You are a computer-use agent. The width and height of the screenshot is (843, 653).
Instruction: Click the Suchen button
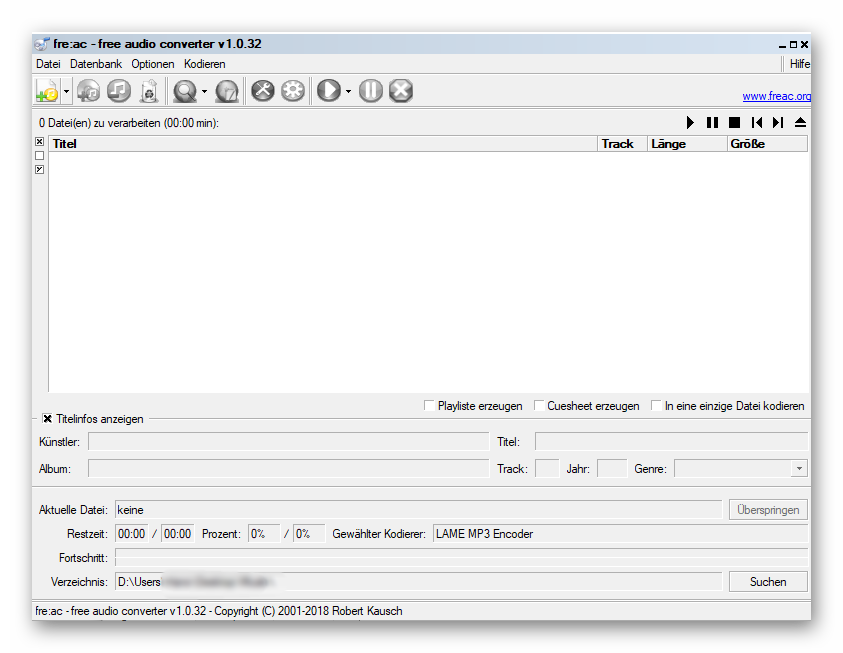[x=768, y=582]
